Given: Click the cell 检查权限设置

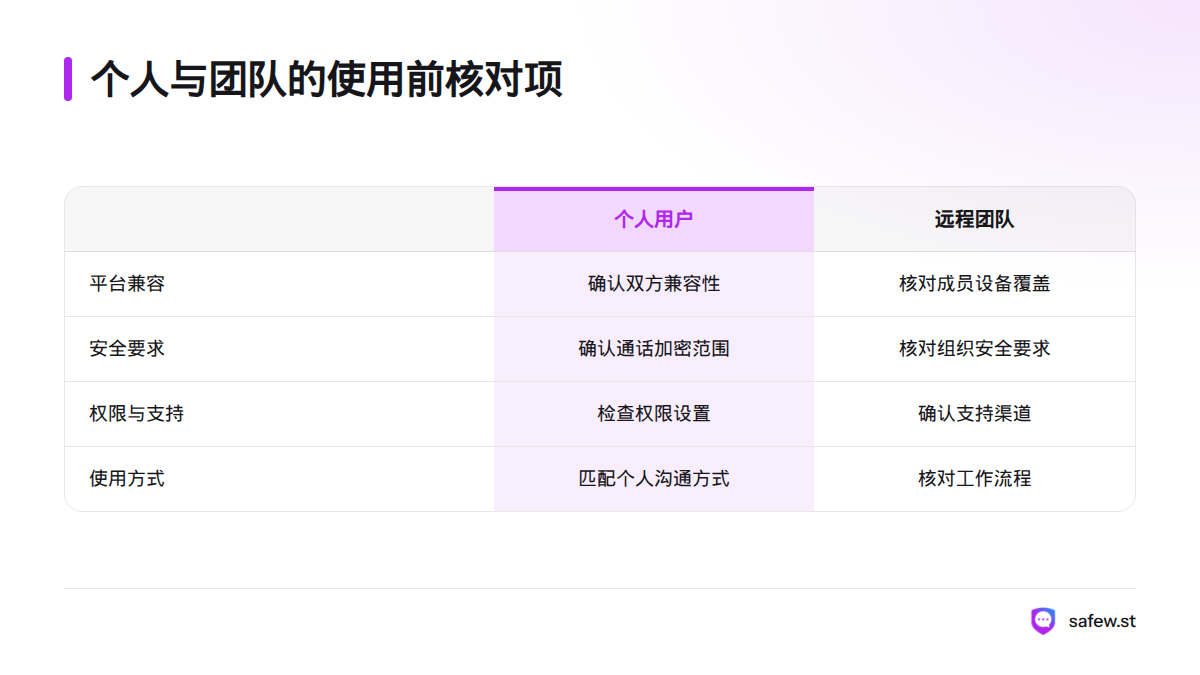Looking at the screenshot, I should coord(654,414).
